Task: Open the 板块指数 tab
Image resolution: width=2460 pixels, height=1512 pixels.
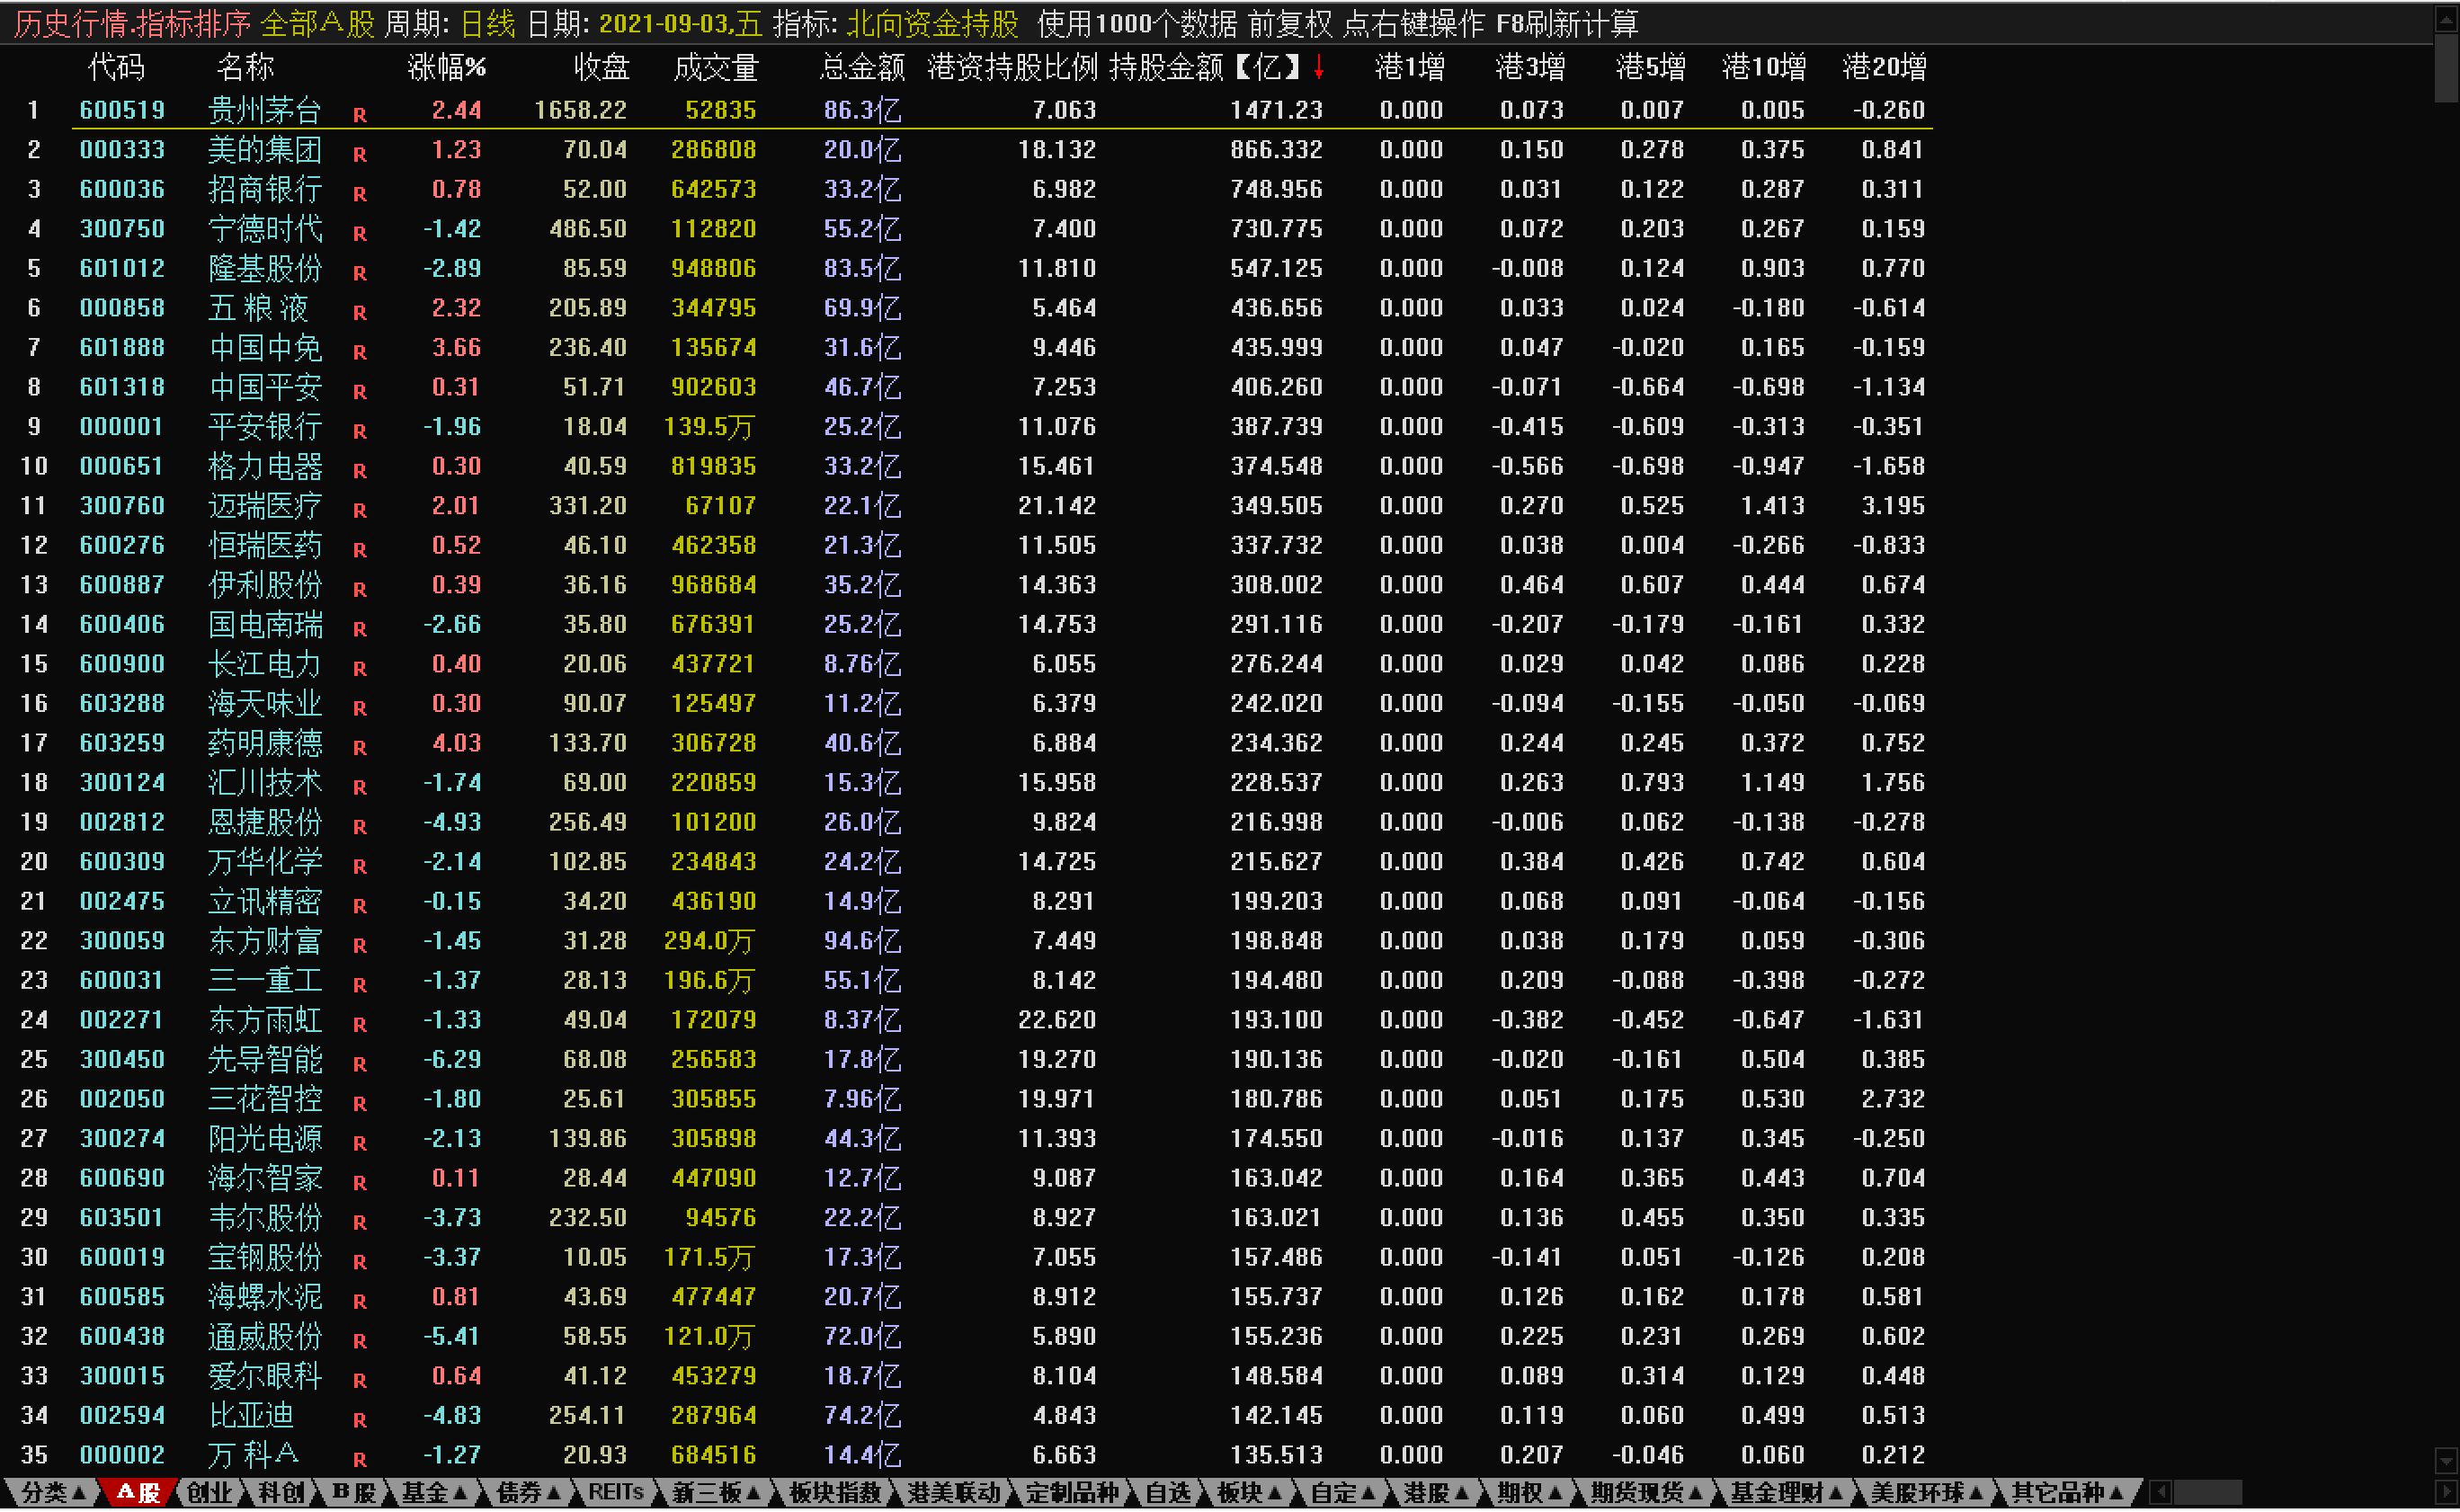Action: 835,1492
